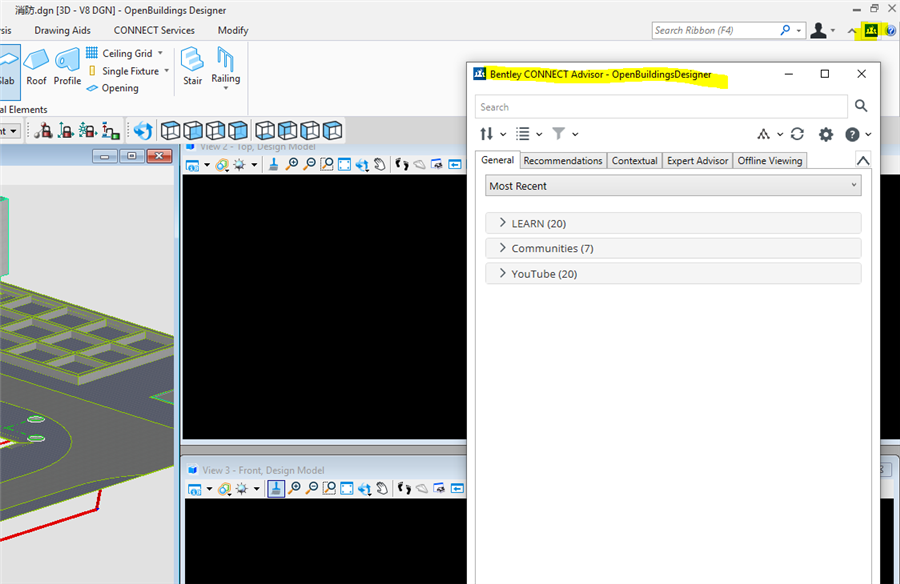900x584 pixels.
Task: Fit View in the View 3 toolbar
Action: pos(347,489)
